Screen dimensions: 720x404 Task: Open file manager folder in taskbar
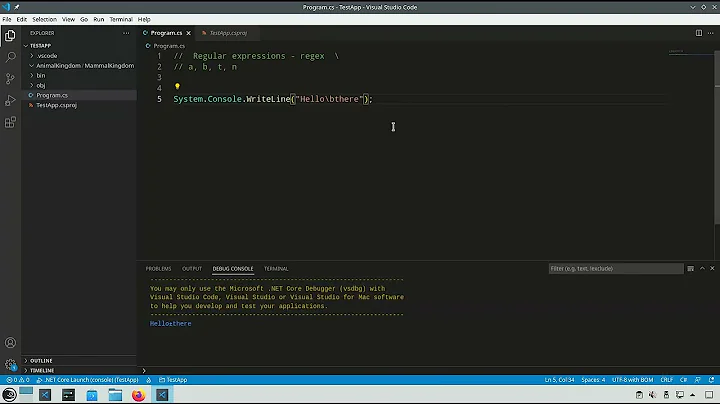(115, 395)
